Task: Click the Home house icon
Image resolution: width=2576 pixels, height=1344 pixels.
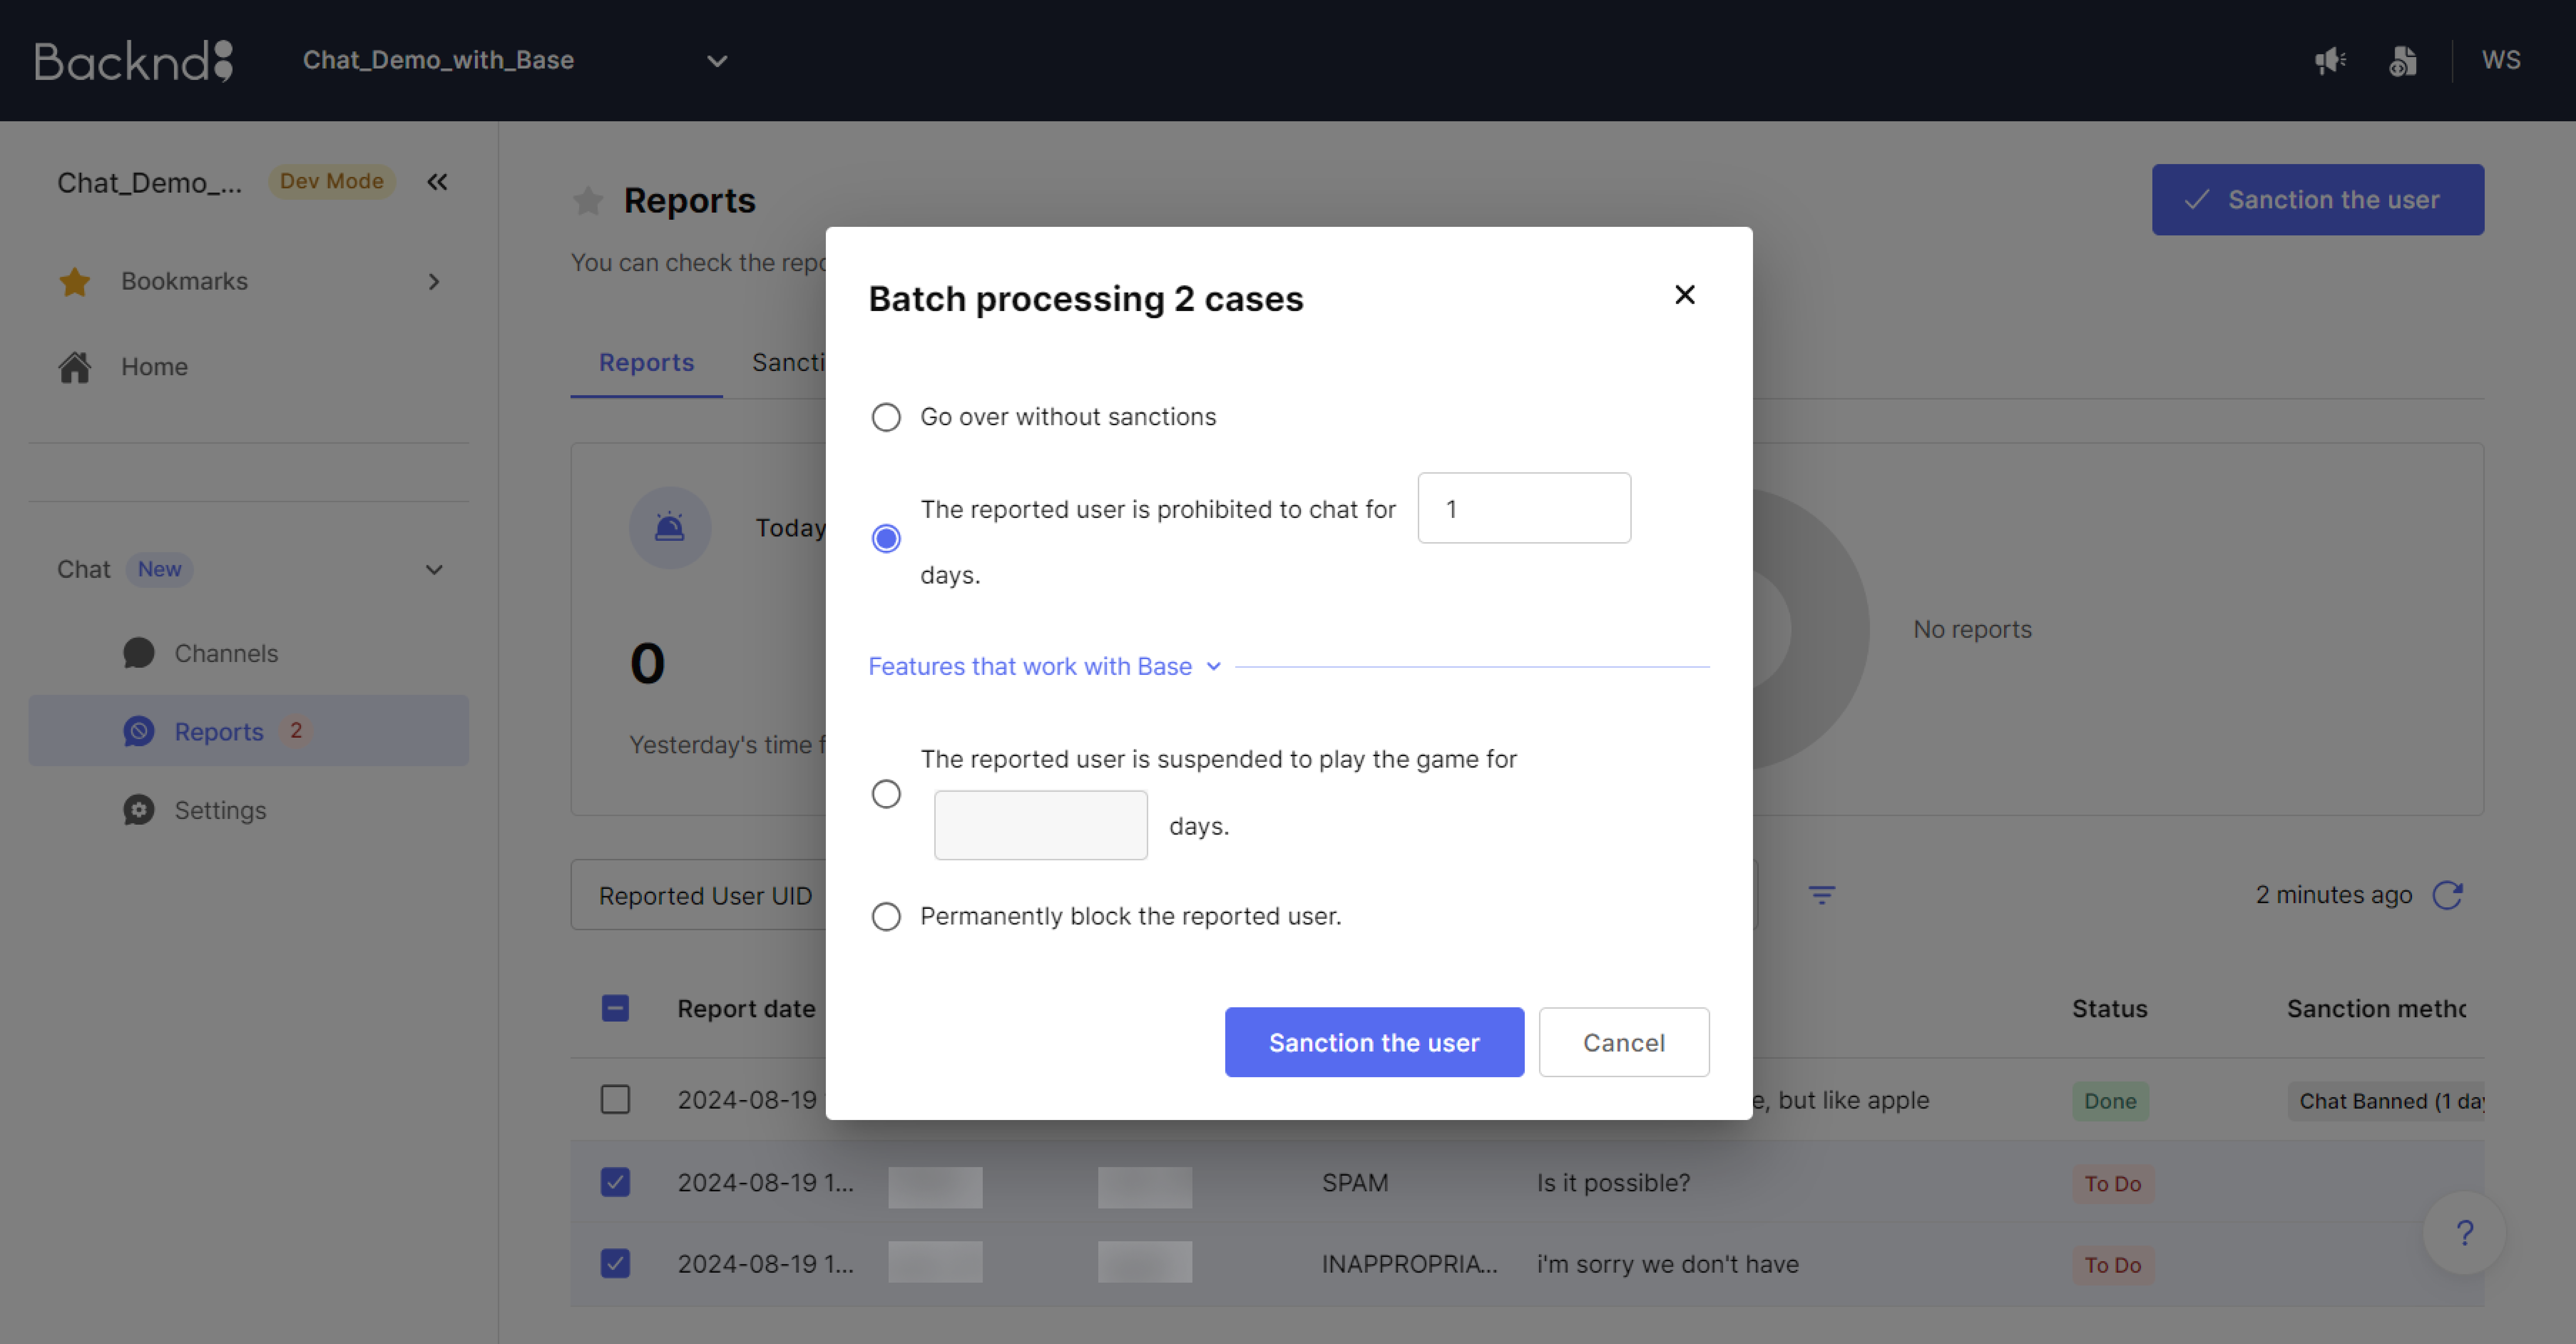Action: (75, 367)
